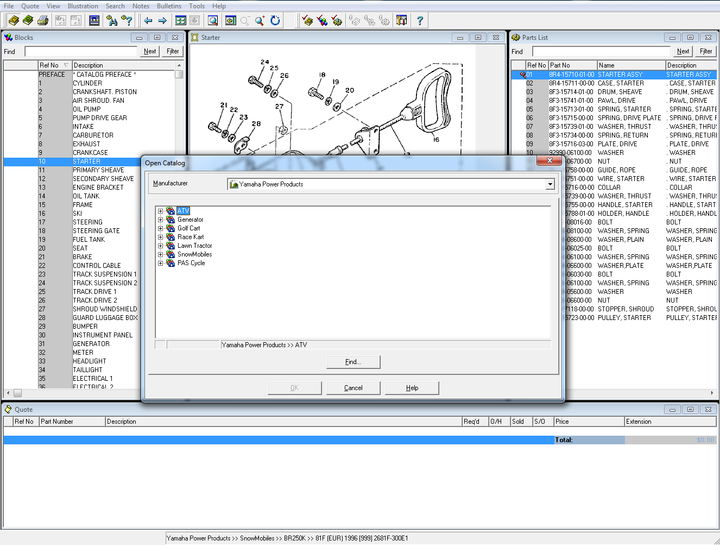720x545 pixels.
Task: Select PRIMARY SHEAVE in Blocks list
Action: pos(98,170)
